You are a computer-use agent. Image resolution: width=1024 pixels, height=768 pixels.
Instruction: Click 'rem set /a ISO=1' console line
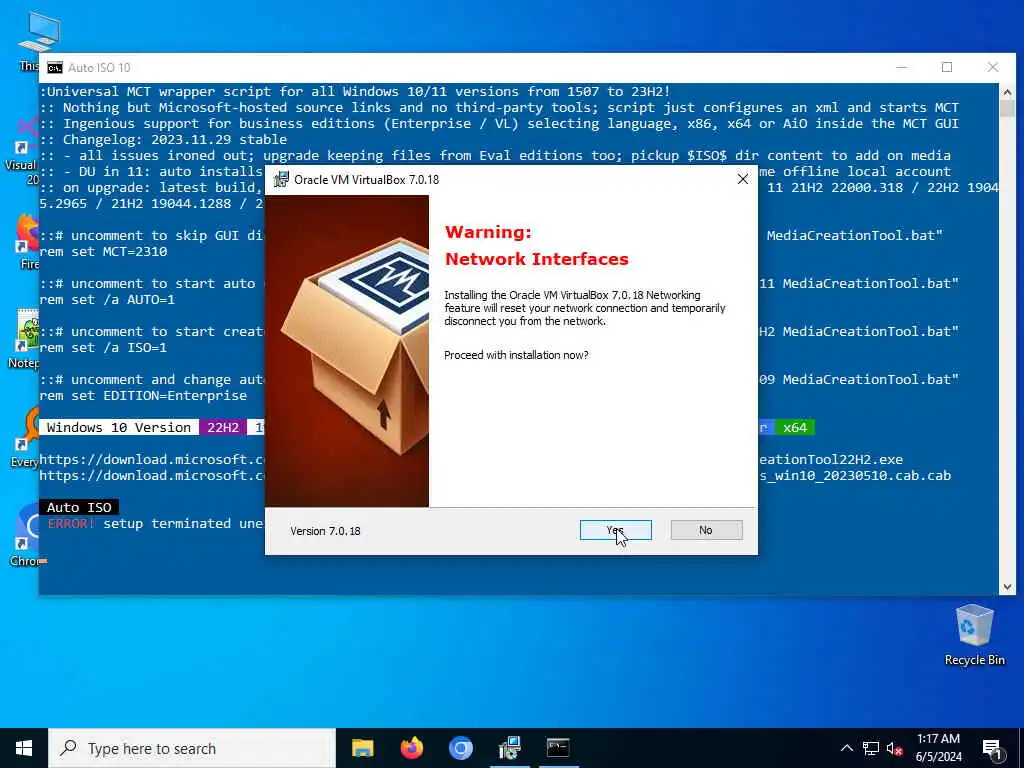(x=103, y=347)
